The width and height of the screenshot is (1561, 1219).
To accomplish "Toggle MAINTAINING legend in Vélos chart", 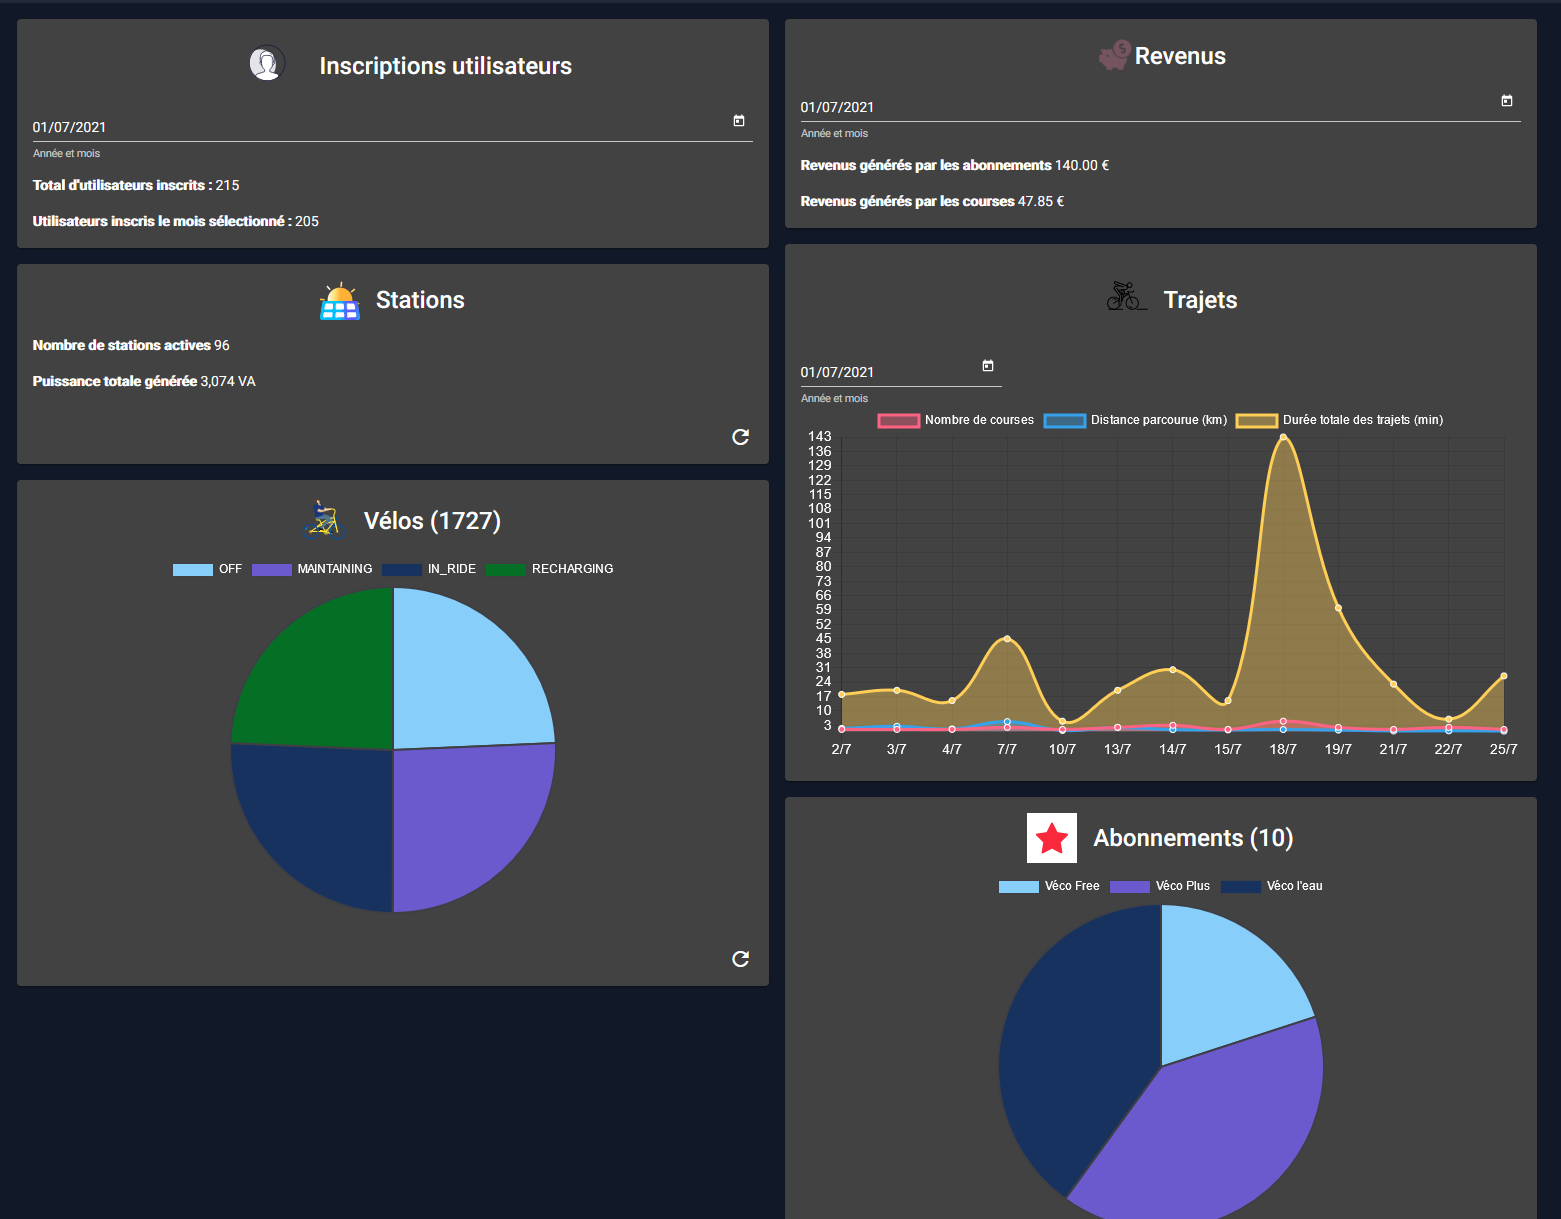I will tap(312, 569).
